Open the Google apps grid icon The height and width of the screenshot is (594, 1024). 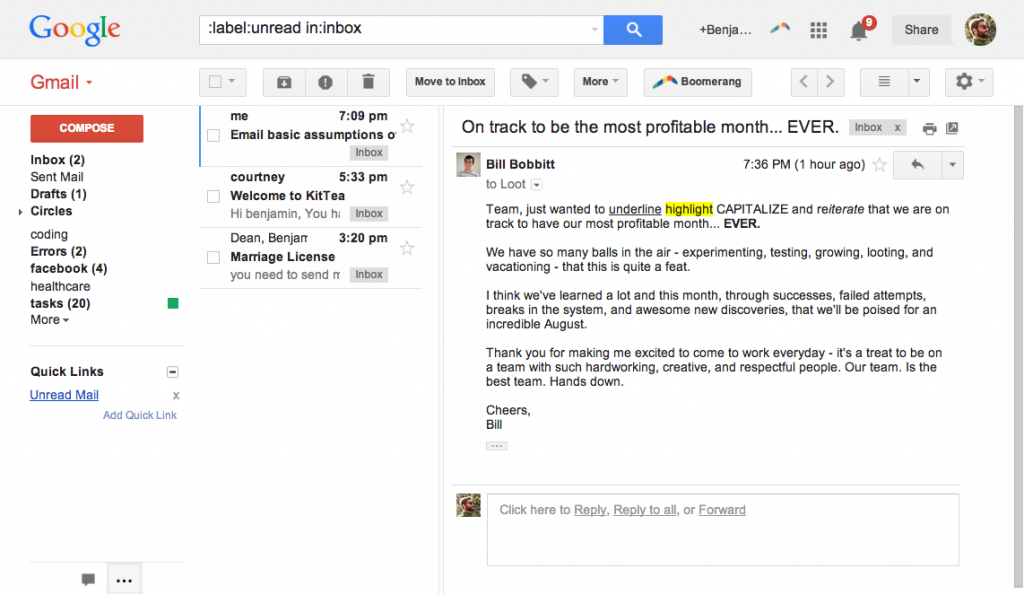tap(818, 30)
